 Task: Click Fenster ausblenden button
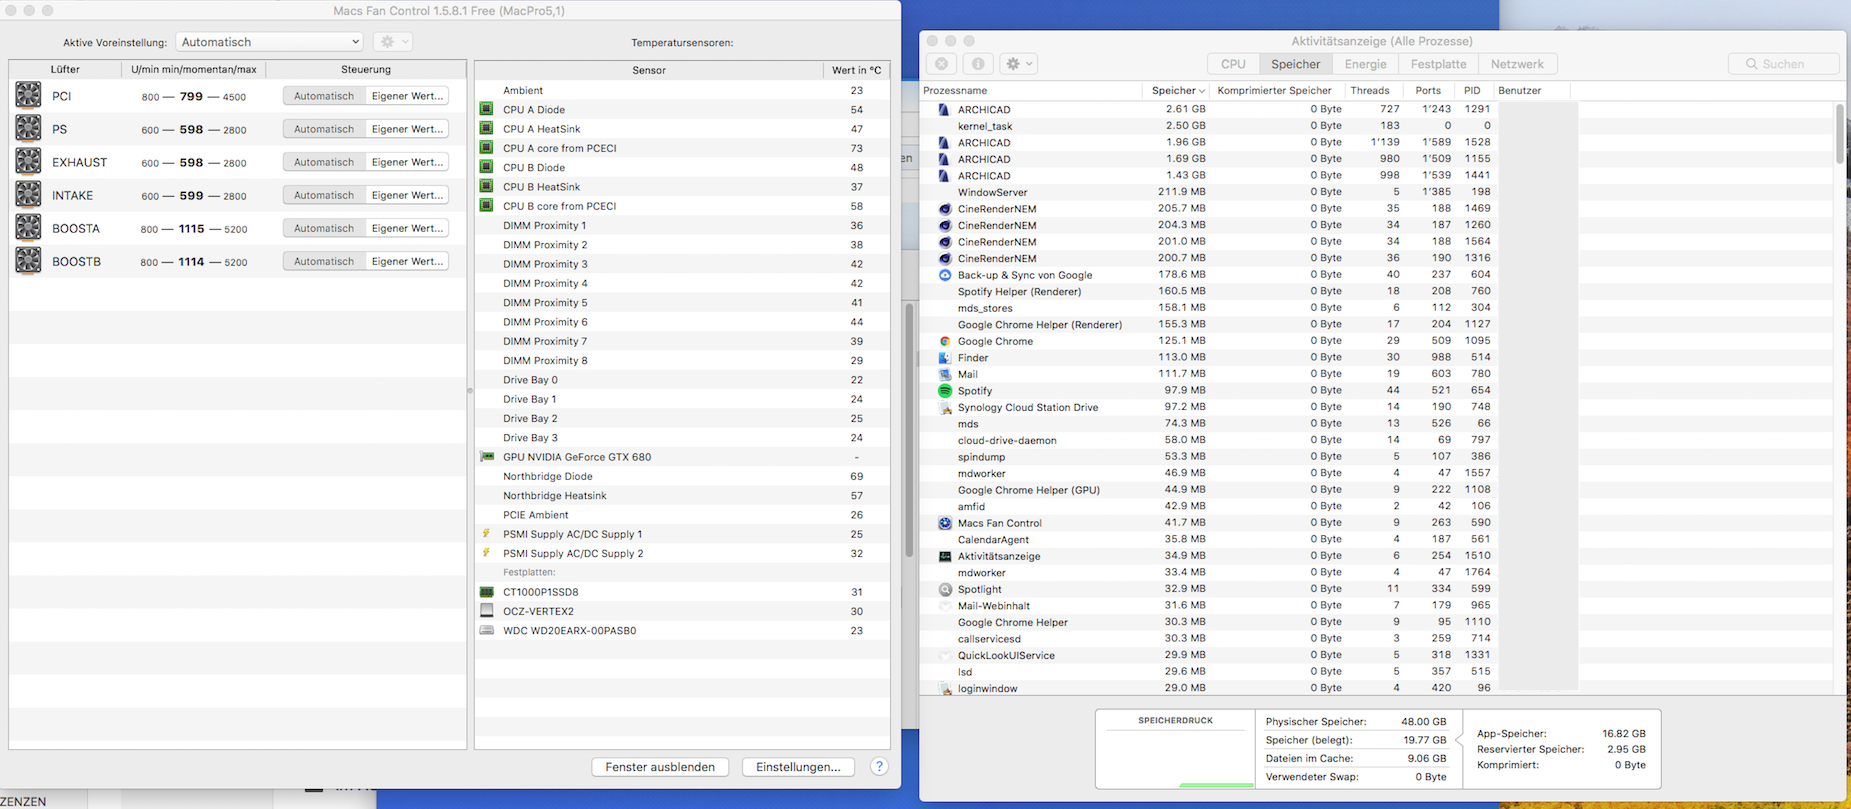660,767
